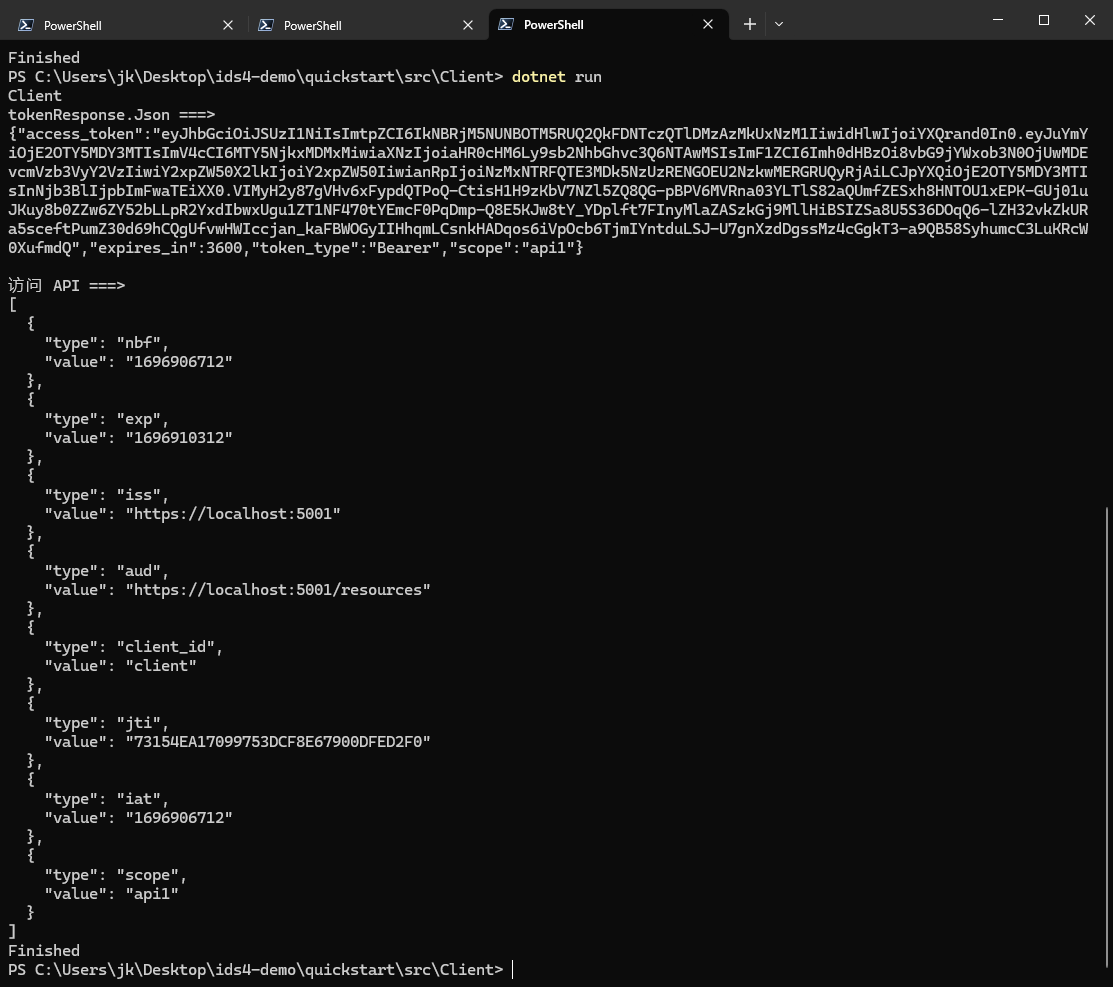Image resolution: width=1113 pixels, height=987 pixels.
Task: Click the last 'Finished' line above bottom prompt
Action: click(x=44, y=951)
